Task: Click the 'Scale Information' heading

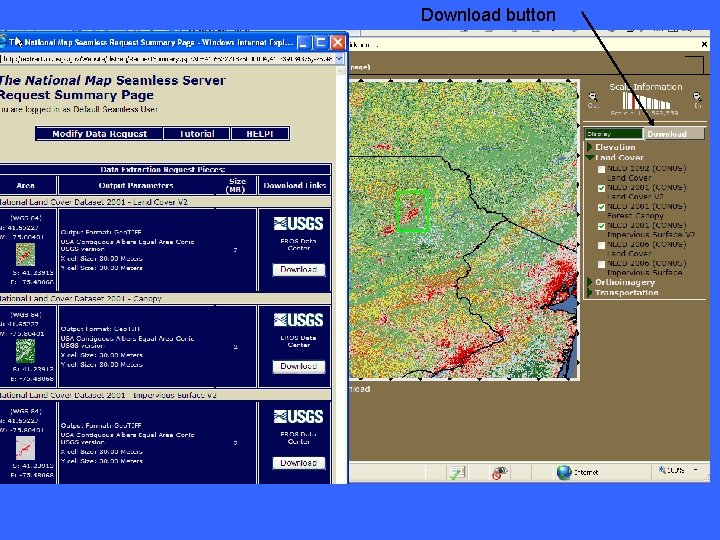Action: coord(646,87)
